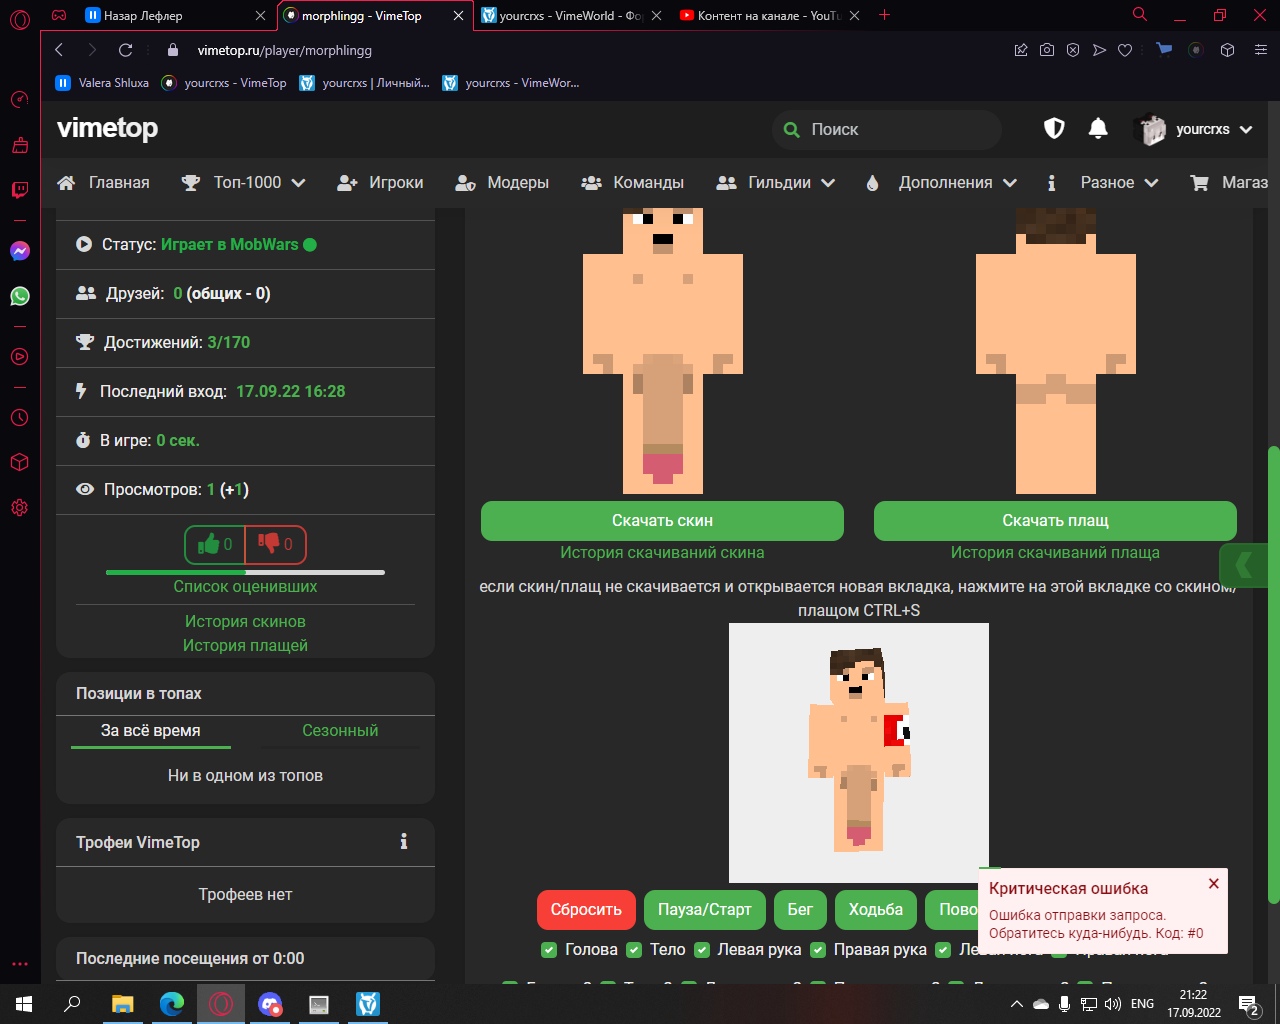The image size is (1280, 1024).
Task: Open the История скинов link
Action: [245, 621]
